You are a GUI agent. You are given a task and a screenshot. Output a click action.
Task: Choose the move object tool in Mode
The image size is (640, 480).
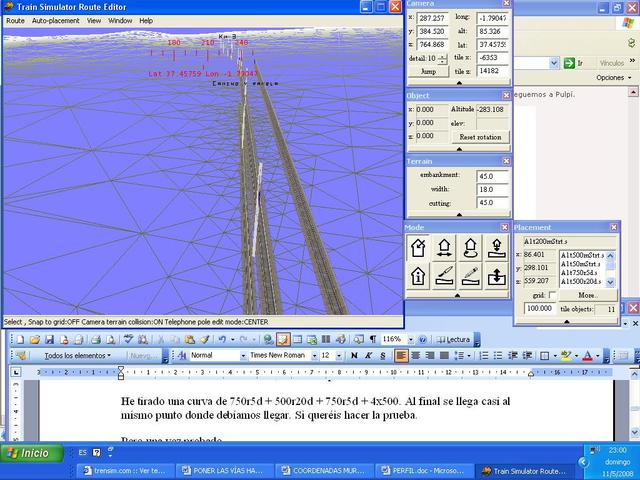[445, 249]
